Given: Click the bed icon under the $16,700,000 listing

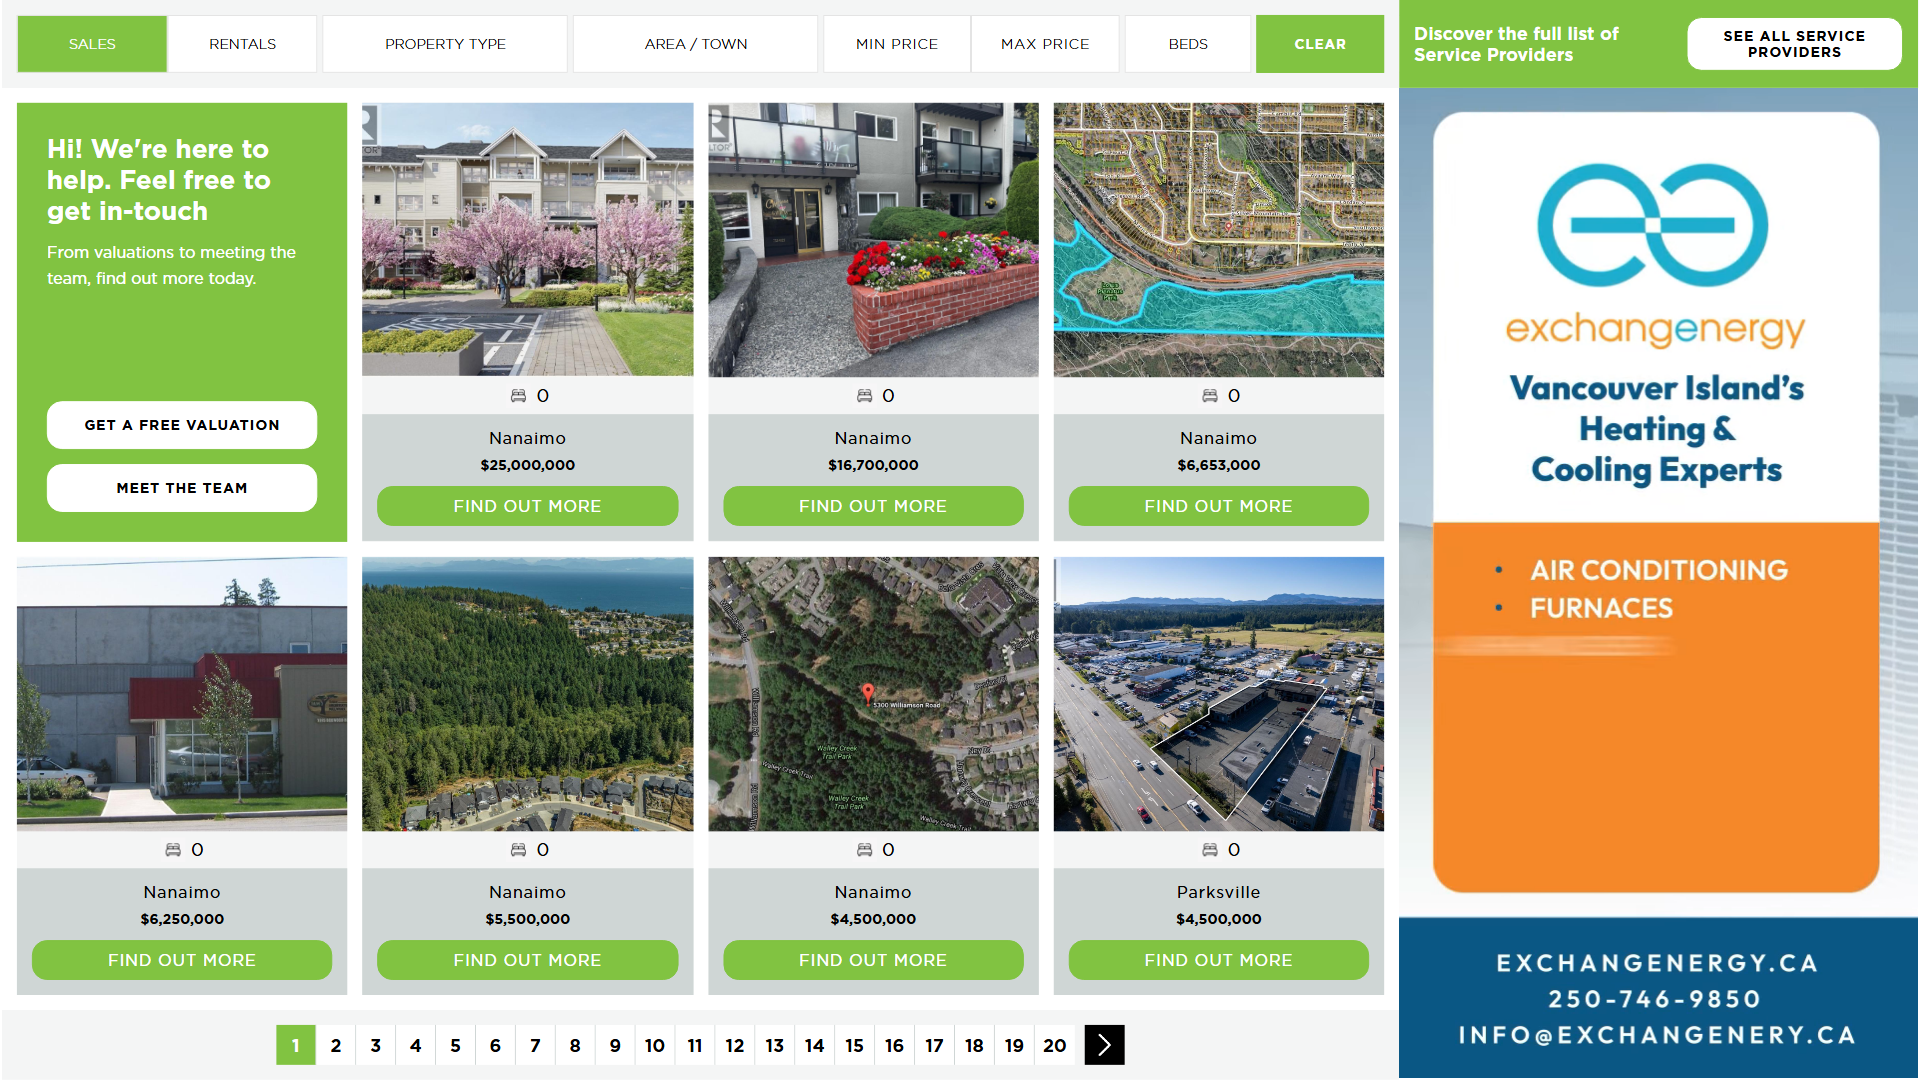Looking at the screenshot, I should (x=864, y=396).
